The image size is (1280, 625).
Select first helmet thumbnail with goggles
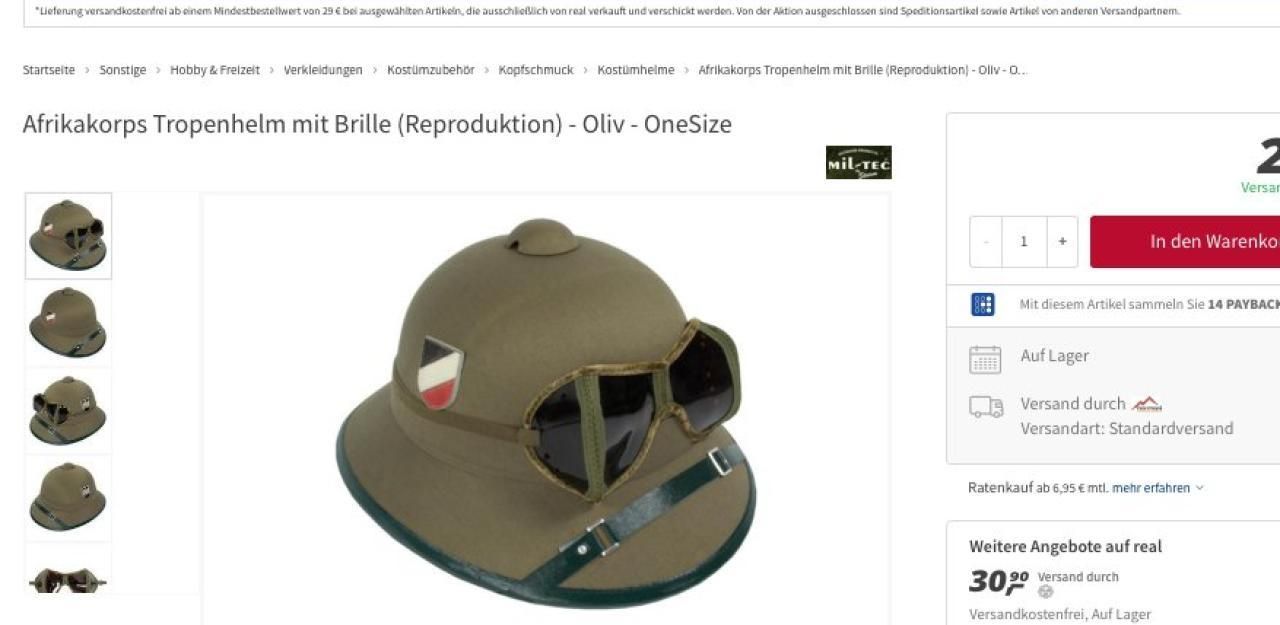coord(68,236)
